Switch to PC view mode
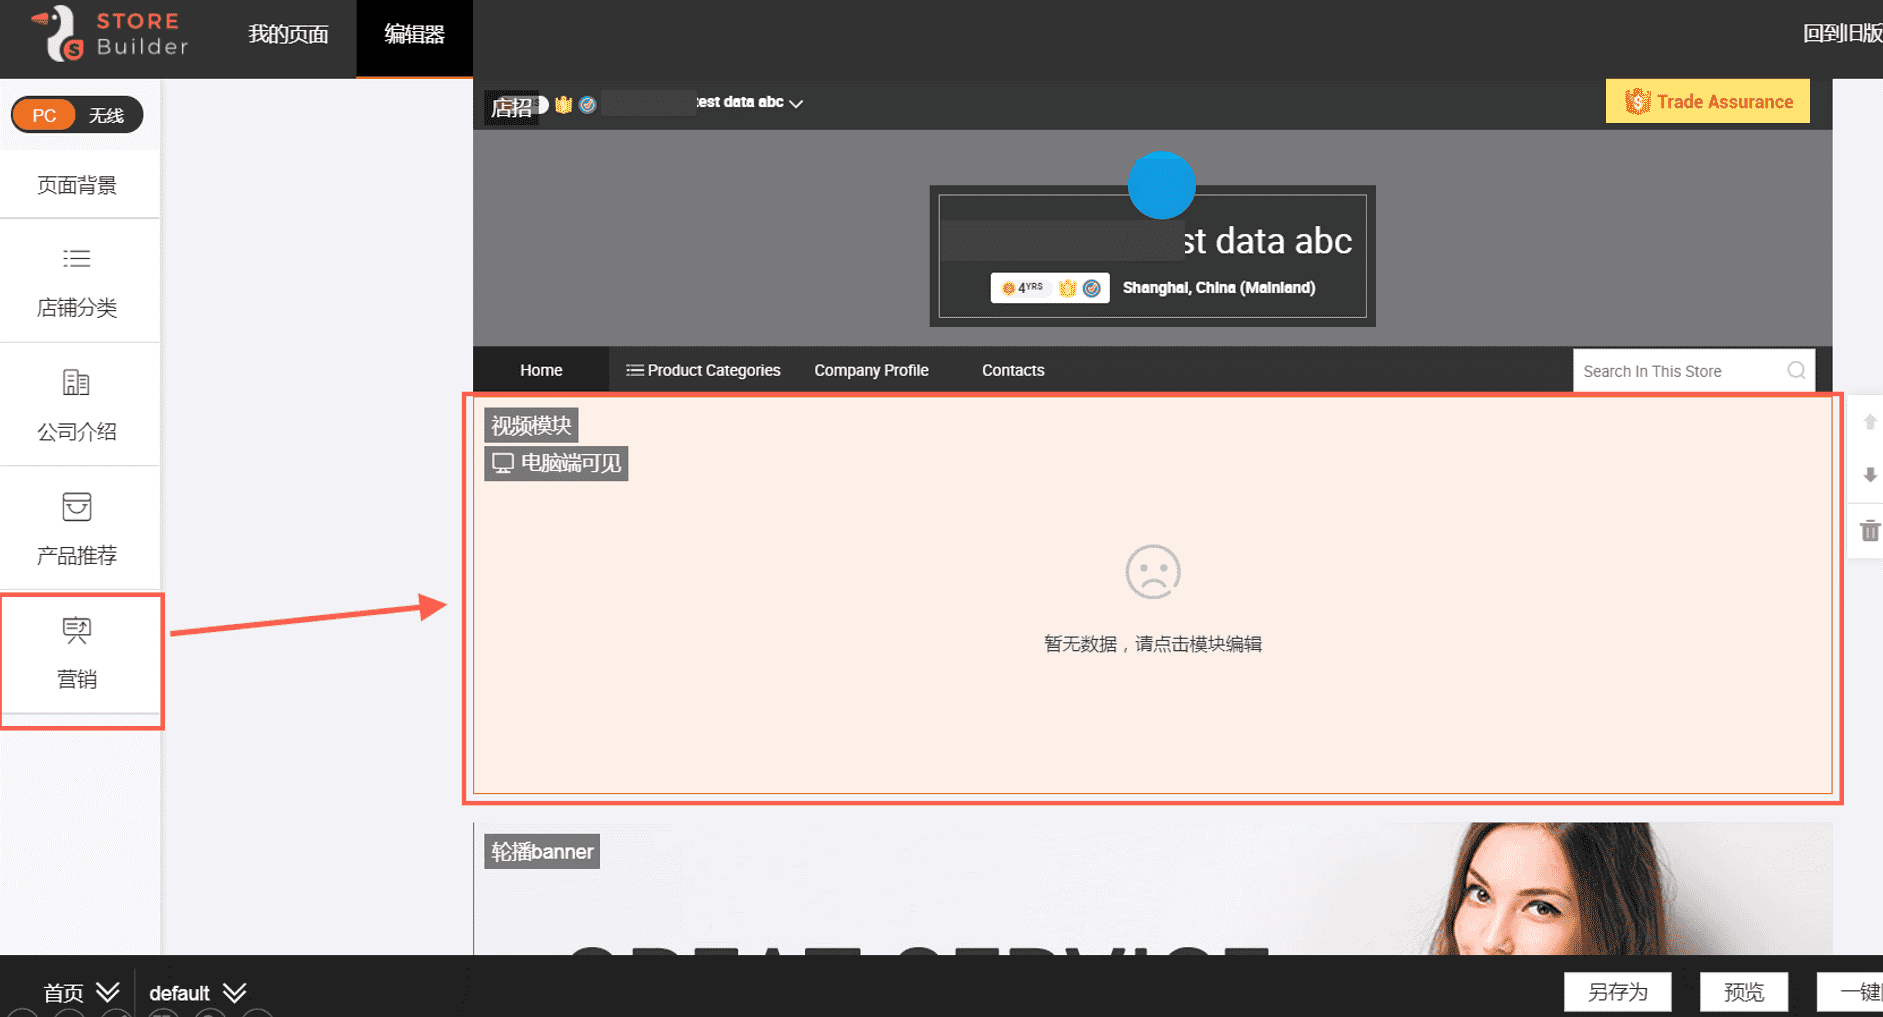 click(44, 115)
